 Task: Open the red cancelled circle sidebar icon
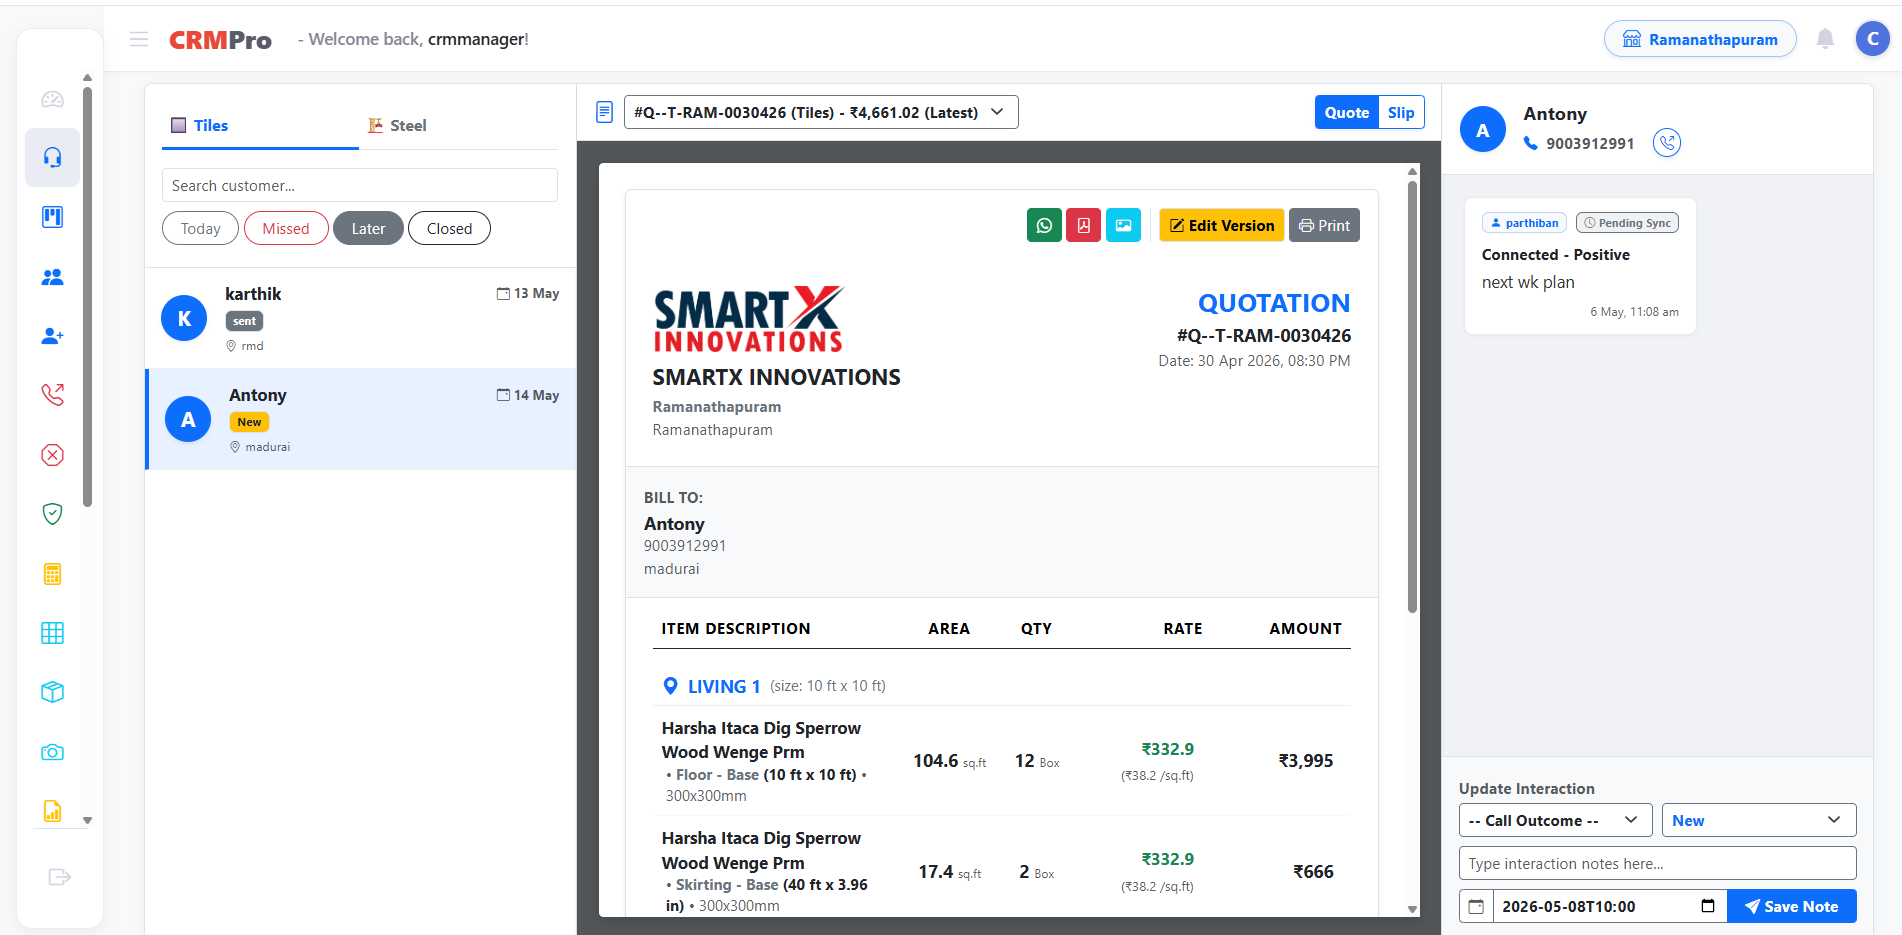[53, 455]
